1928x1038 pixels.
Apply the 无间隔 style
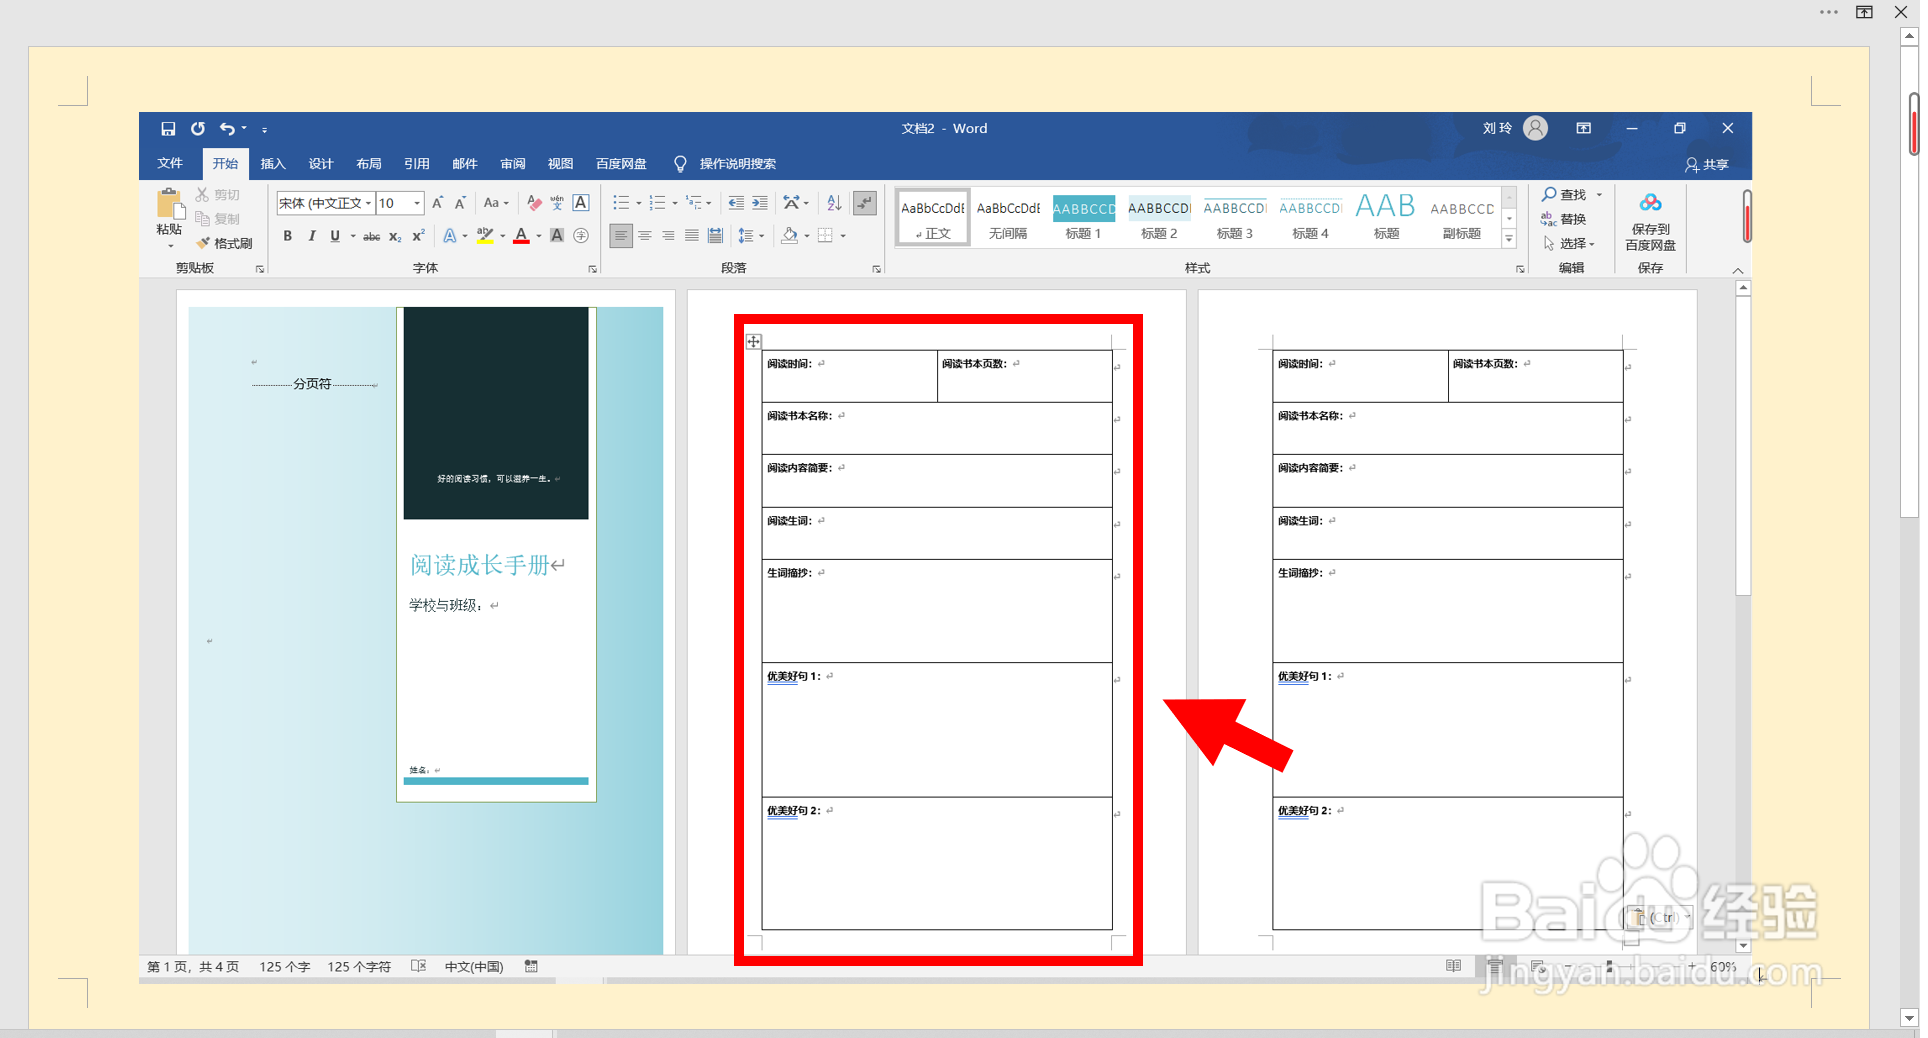point(1008,218)
